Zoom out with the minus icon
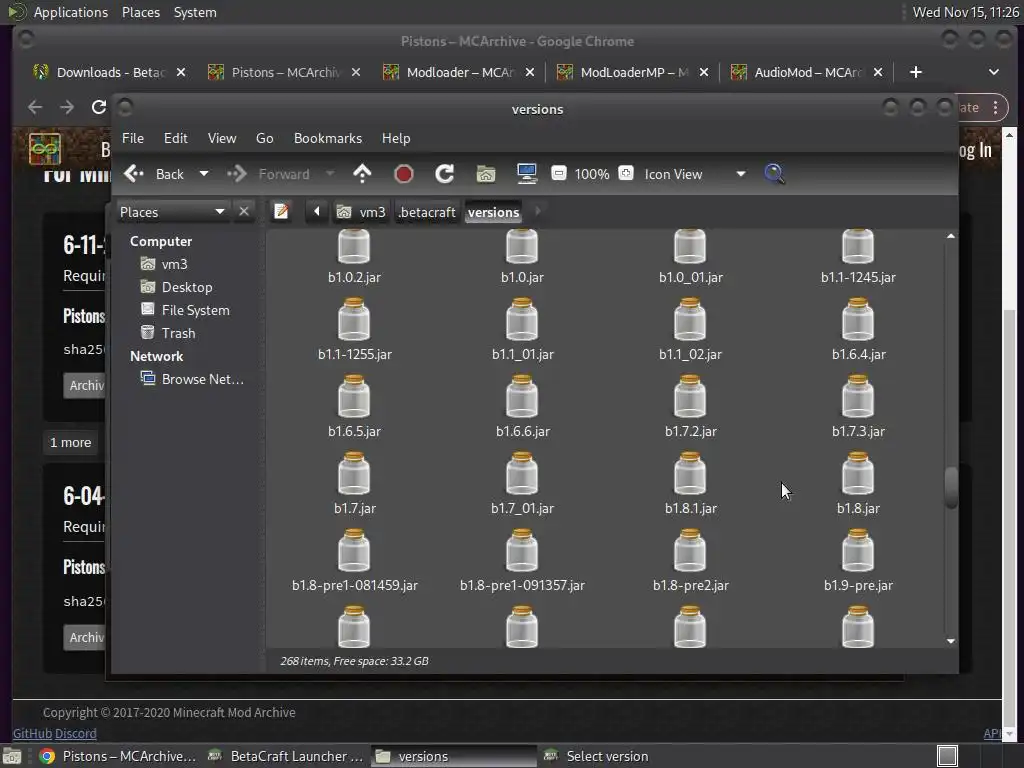The width and height of the screenshot is (1024, 768). point(559,174)
